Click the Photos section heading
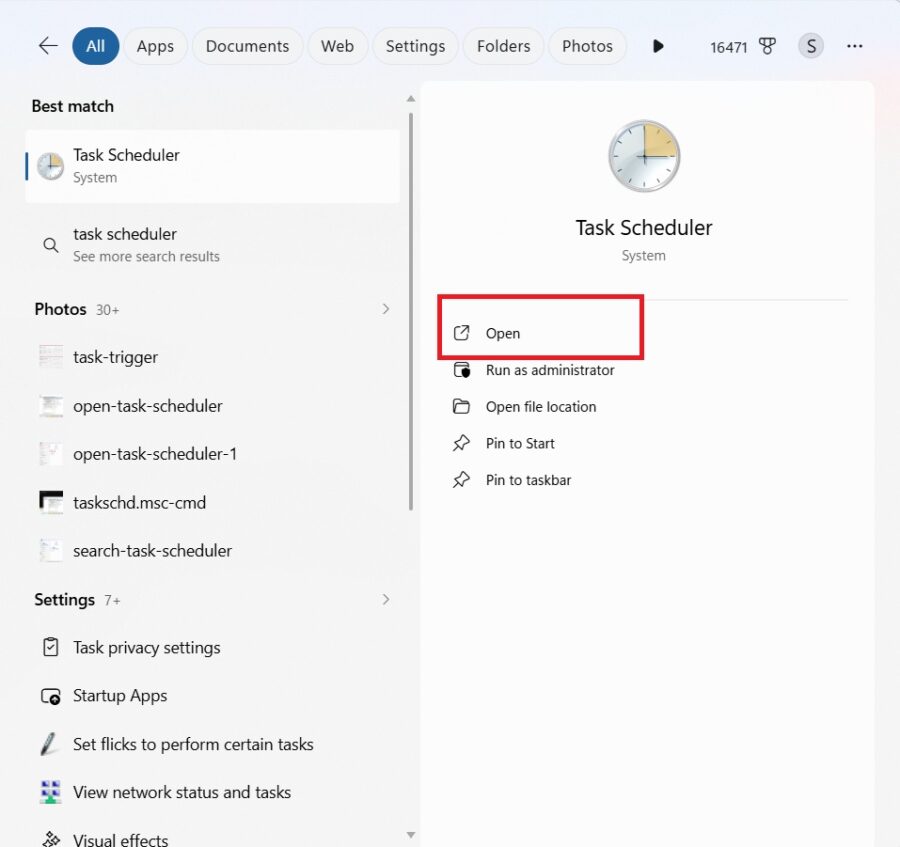This screenshot has width=900, height=847. pos(60,309)
